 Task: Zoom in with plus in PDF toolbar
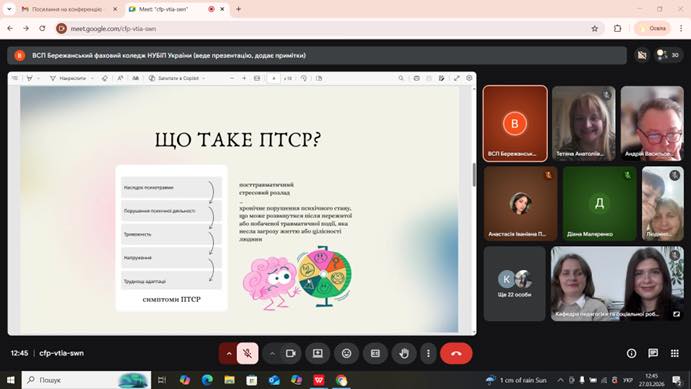point(244,78)
